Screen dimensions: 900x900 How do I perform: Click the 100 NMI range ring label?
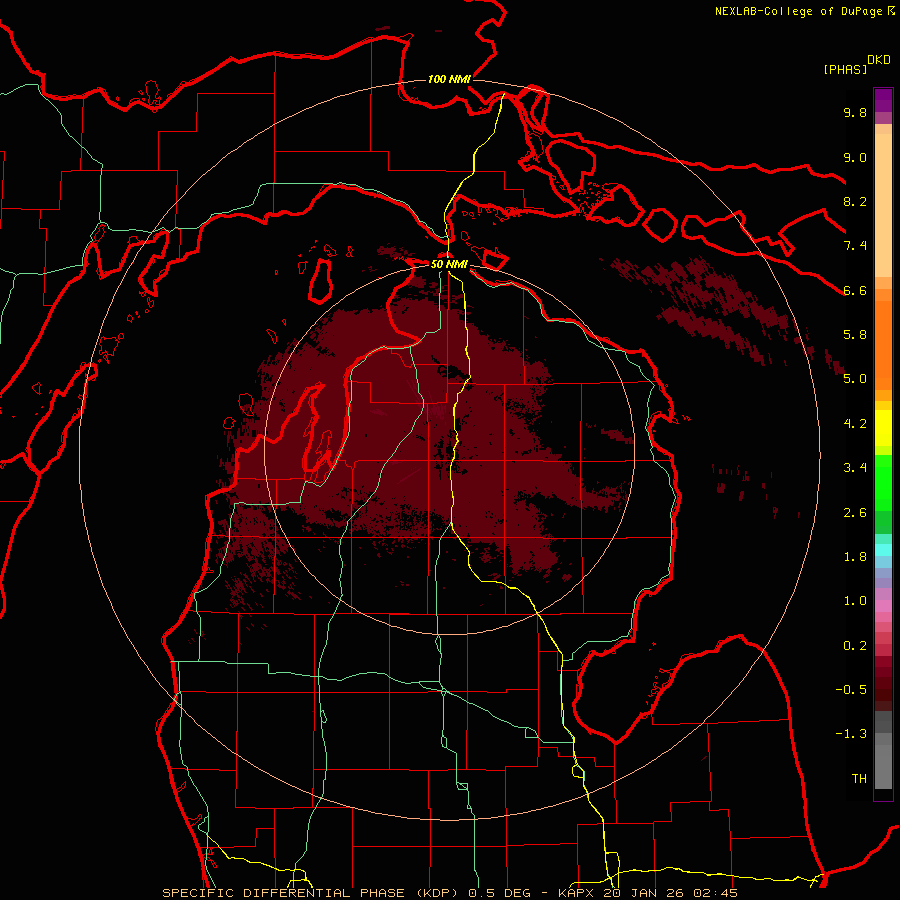449,79
